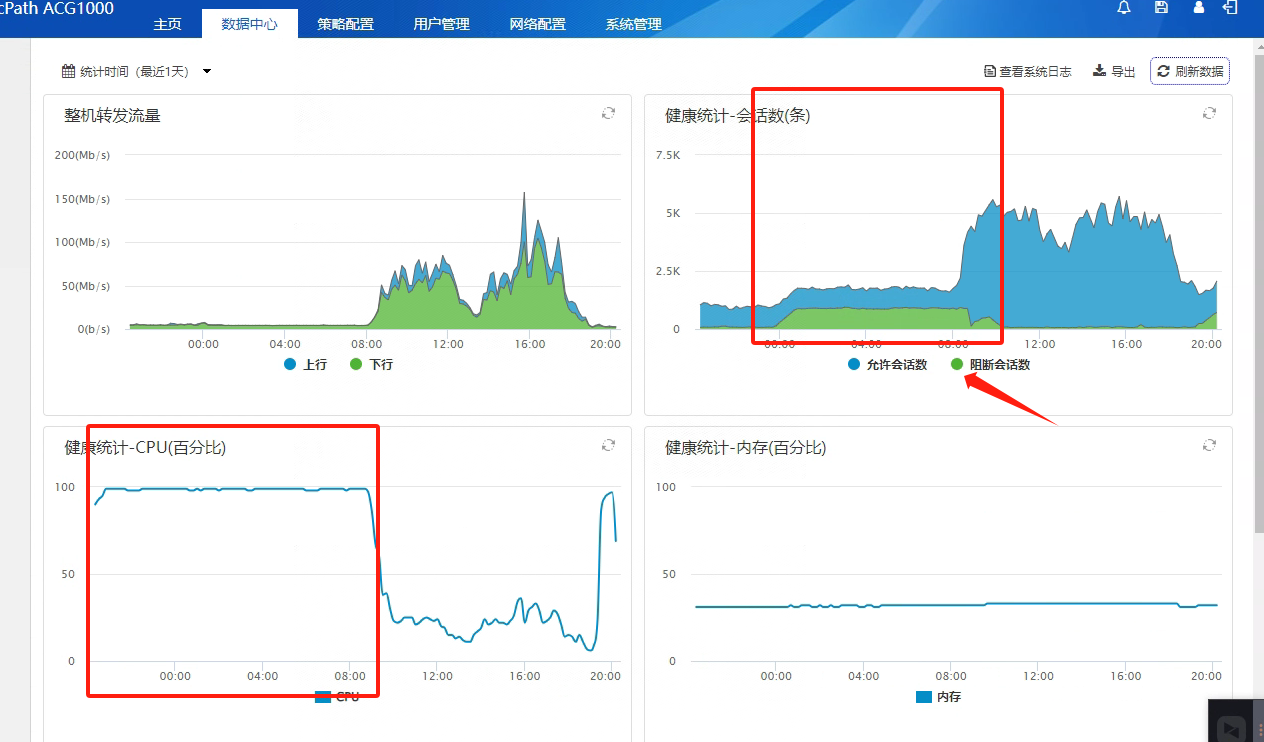This screenshot has height=742, width=1264.
Task: Open the 用户管理 tab
Action: pos(441,24)
